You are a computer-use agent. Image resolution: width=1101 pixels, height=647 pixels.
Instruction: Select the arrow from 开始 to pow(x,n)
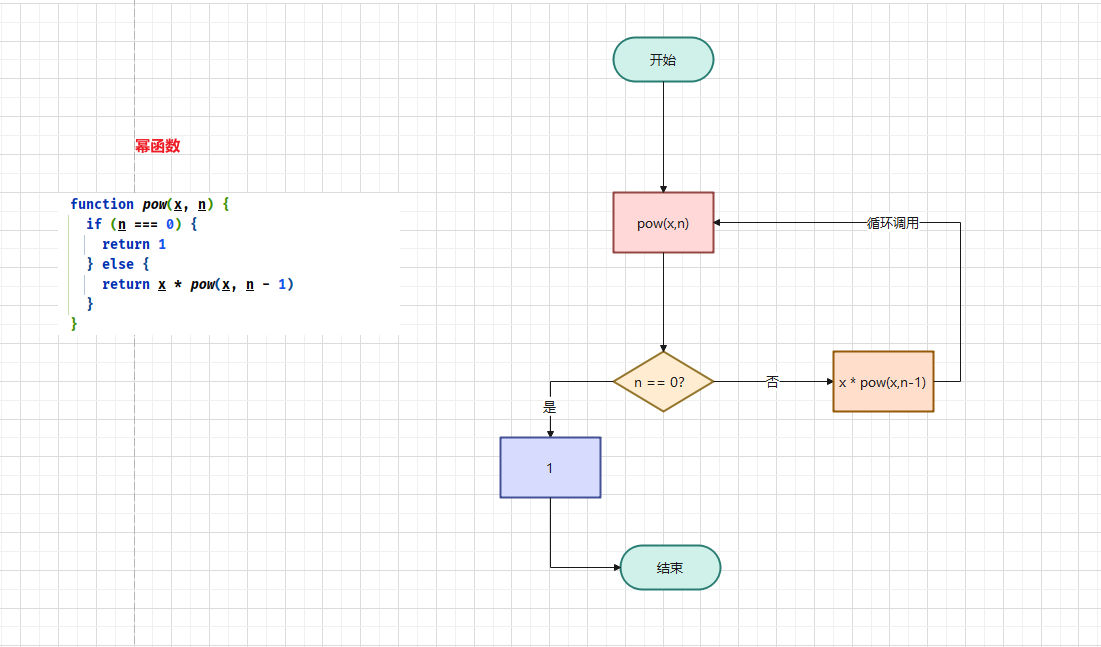663,135
